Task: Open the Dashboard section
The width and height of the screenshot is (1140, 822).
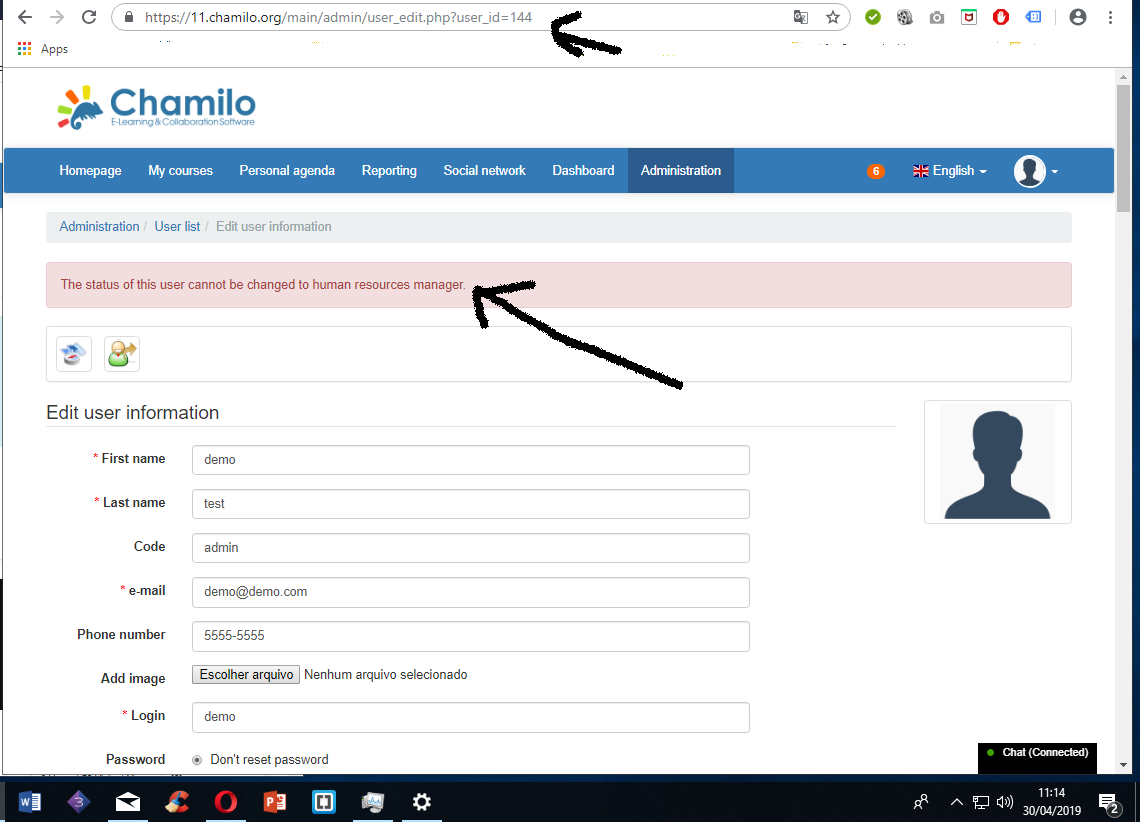Action: coord(583,170)
